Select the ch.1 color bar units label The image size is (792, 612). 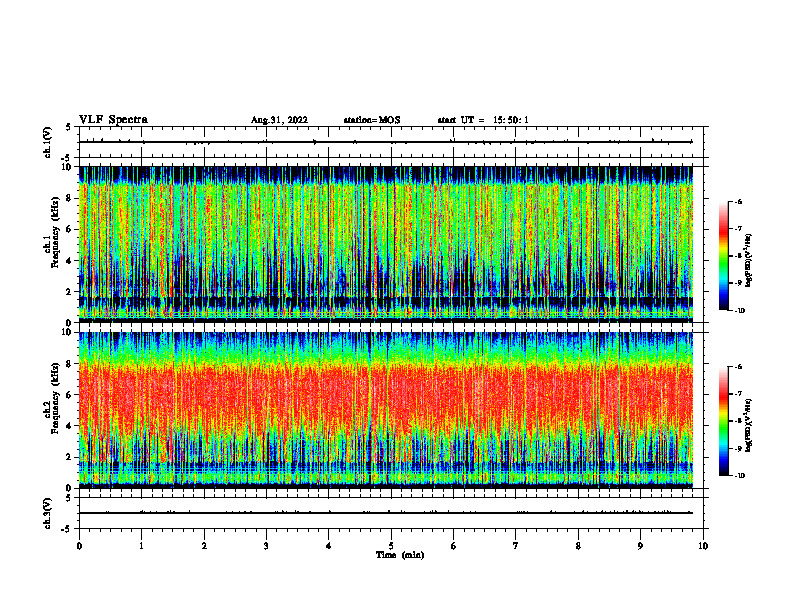pos(749,261)
